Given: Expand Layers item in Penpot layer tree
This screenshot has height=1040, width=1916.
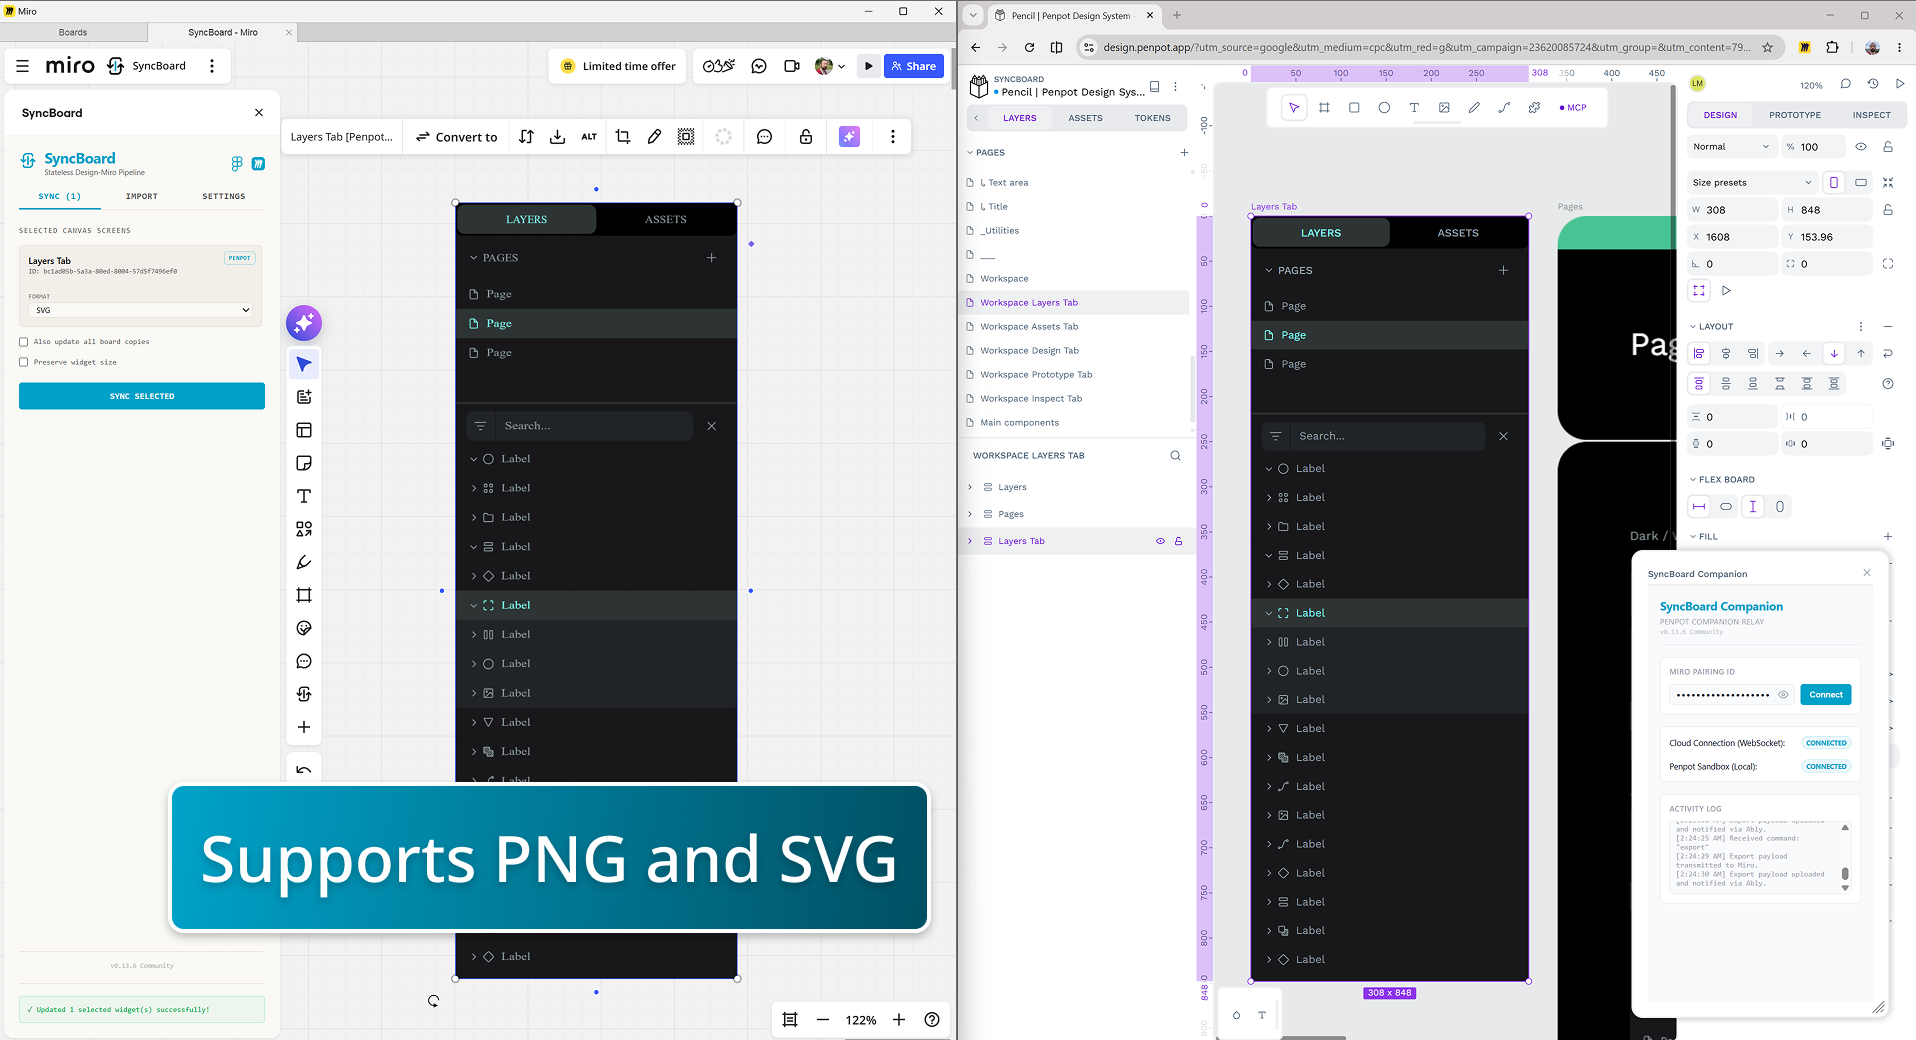Looking at the screenshot, I should pyautogui.click(x=970, y=487).
